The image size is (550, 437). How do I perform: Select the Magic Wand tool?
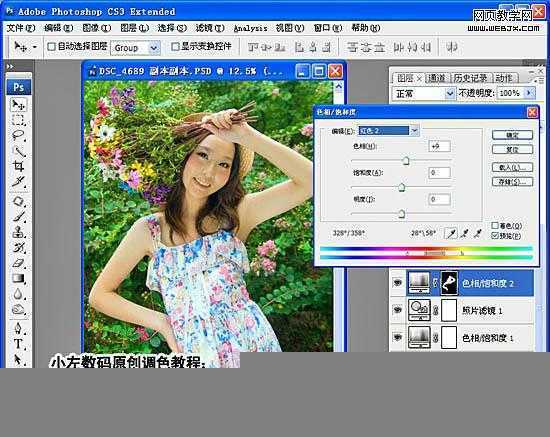(19, 151)
